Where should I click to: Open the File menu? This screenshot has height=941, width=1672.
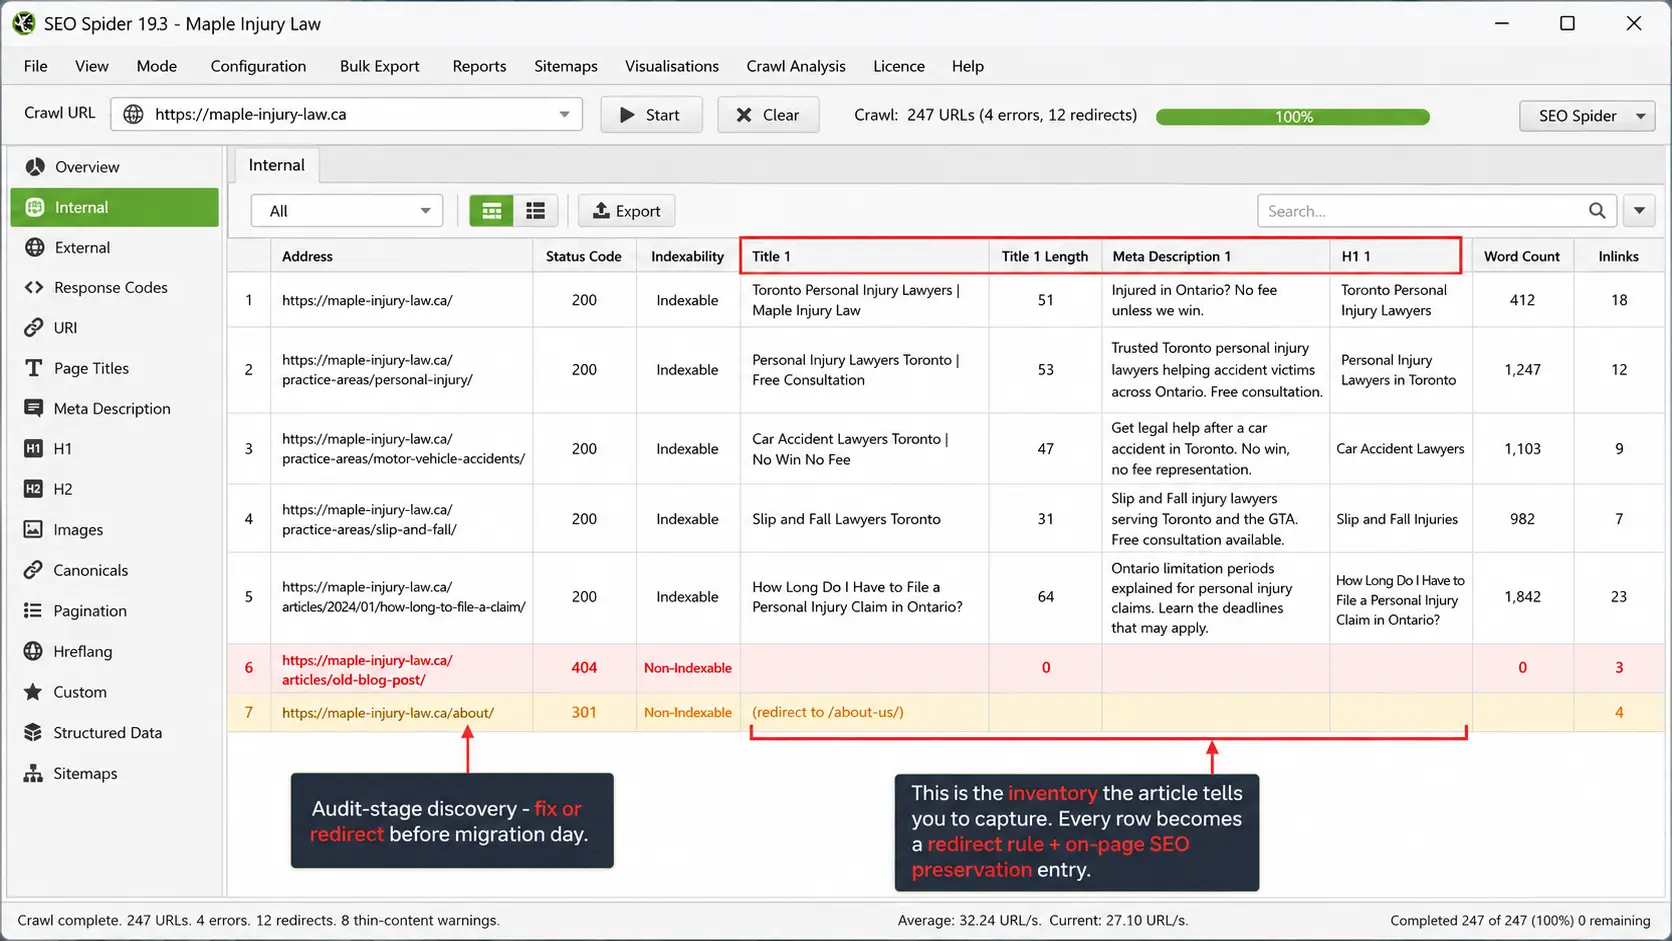click(x=36, y=66)
